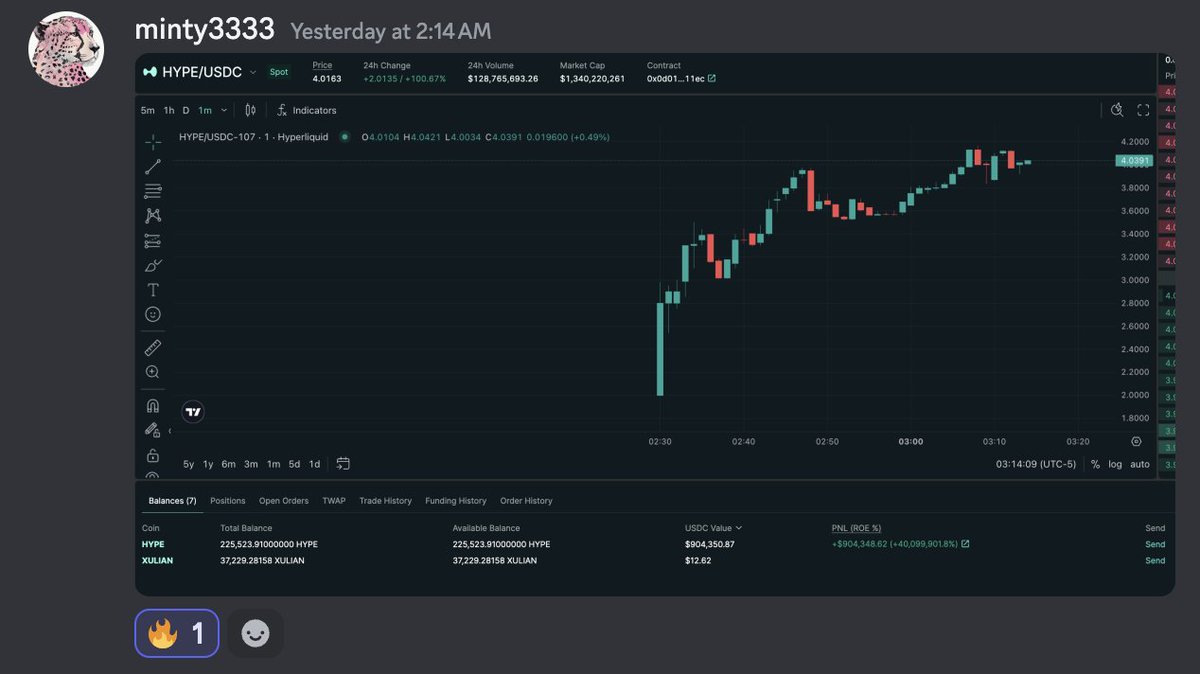The height and width of the screenshot is (674, 1200).
Task: Switch to the Open Orders tab
Action: (284, 500)
